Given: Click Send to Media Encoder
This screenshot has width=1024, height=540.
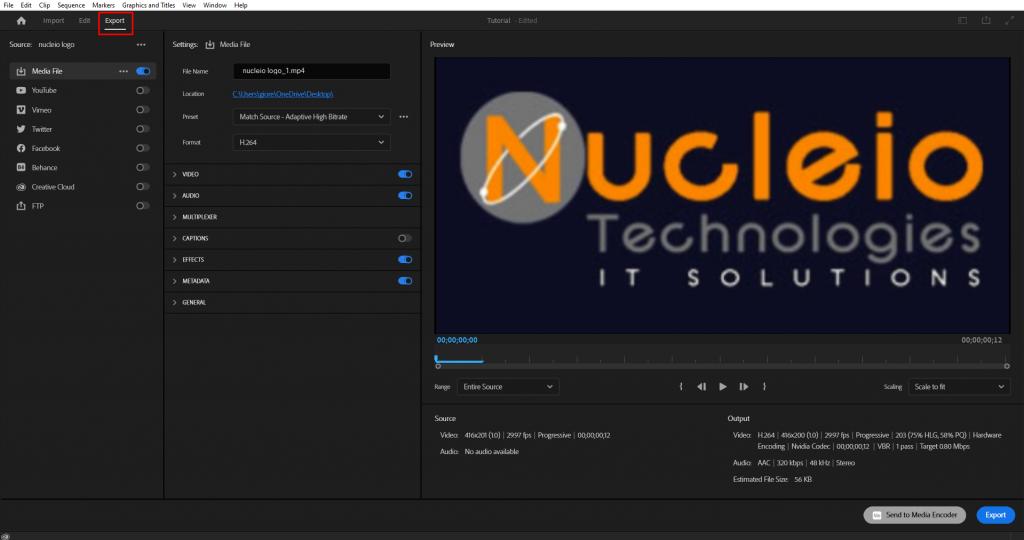Looking at the screenshot, I should (x=914, y=515).
